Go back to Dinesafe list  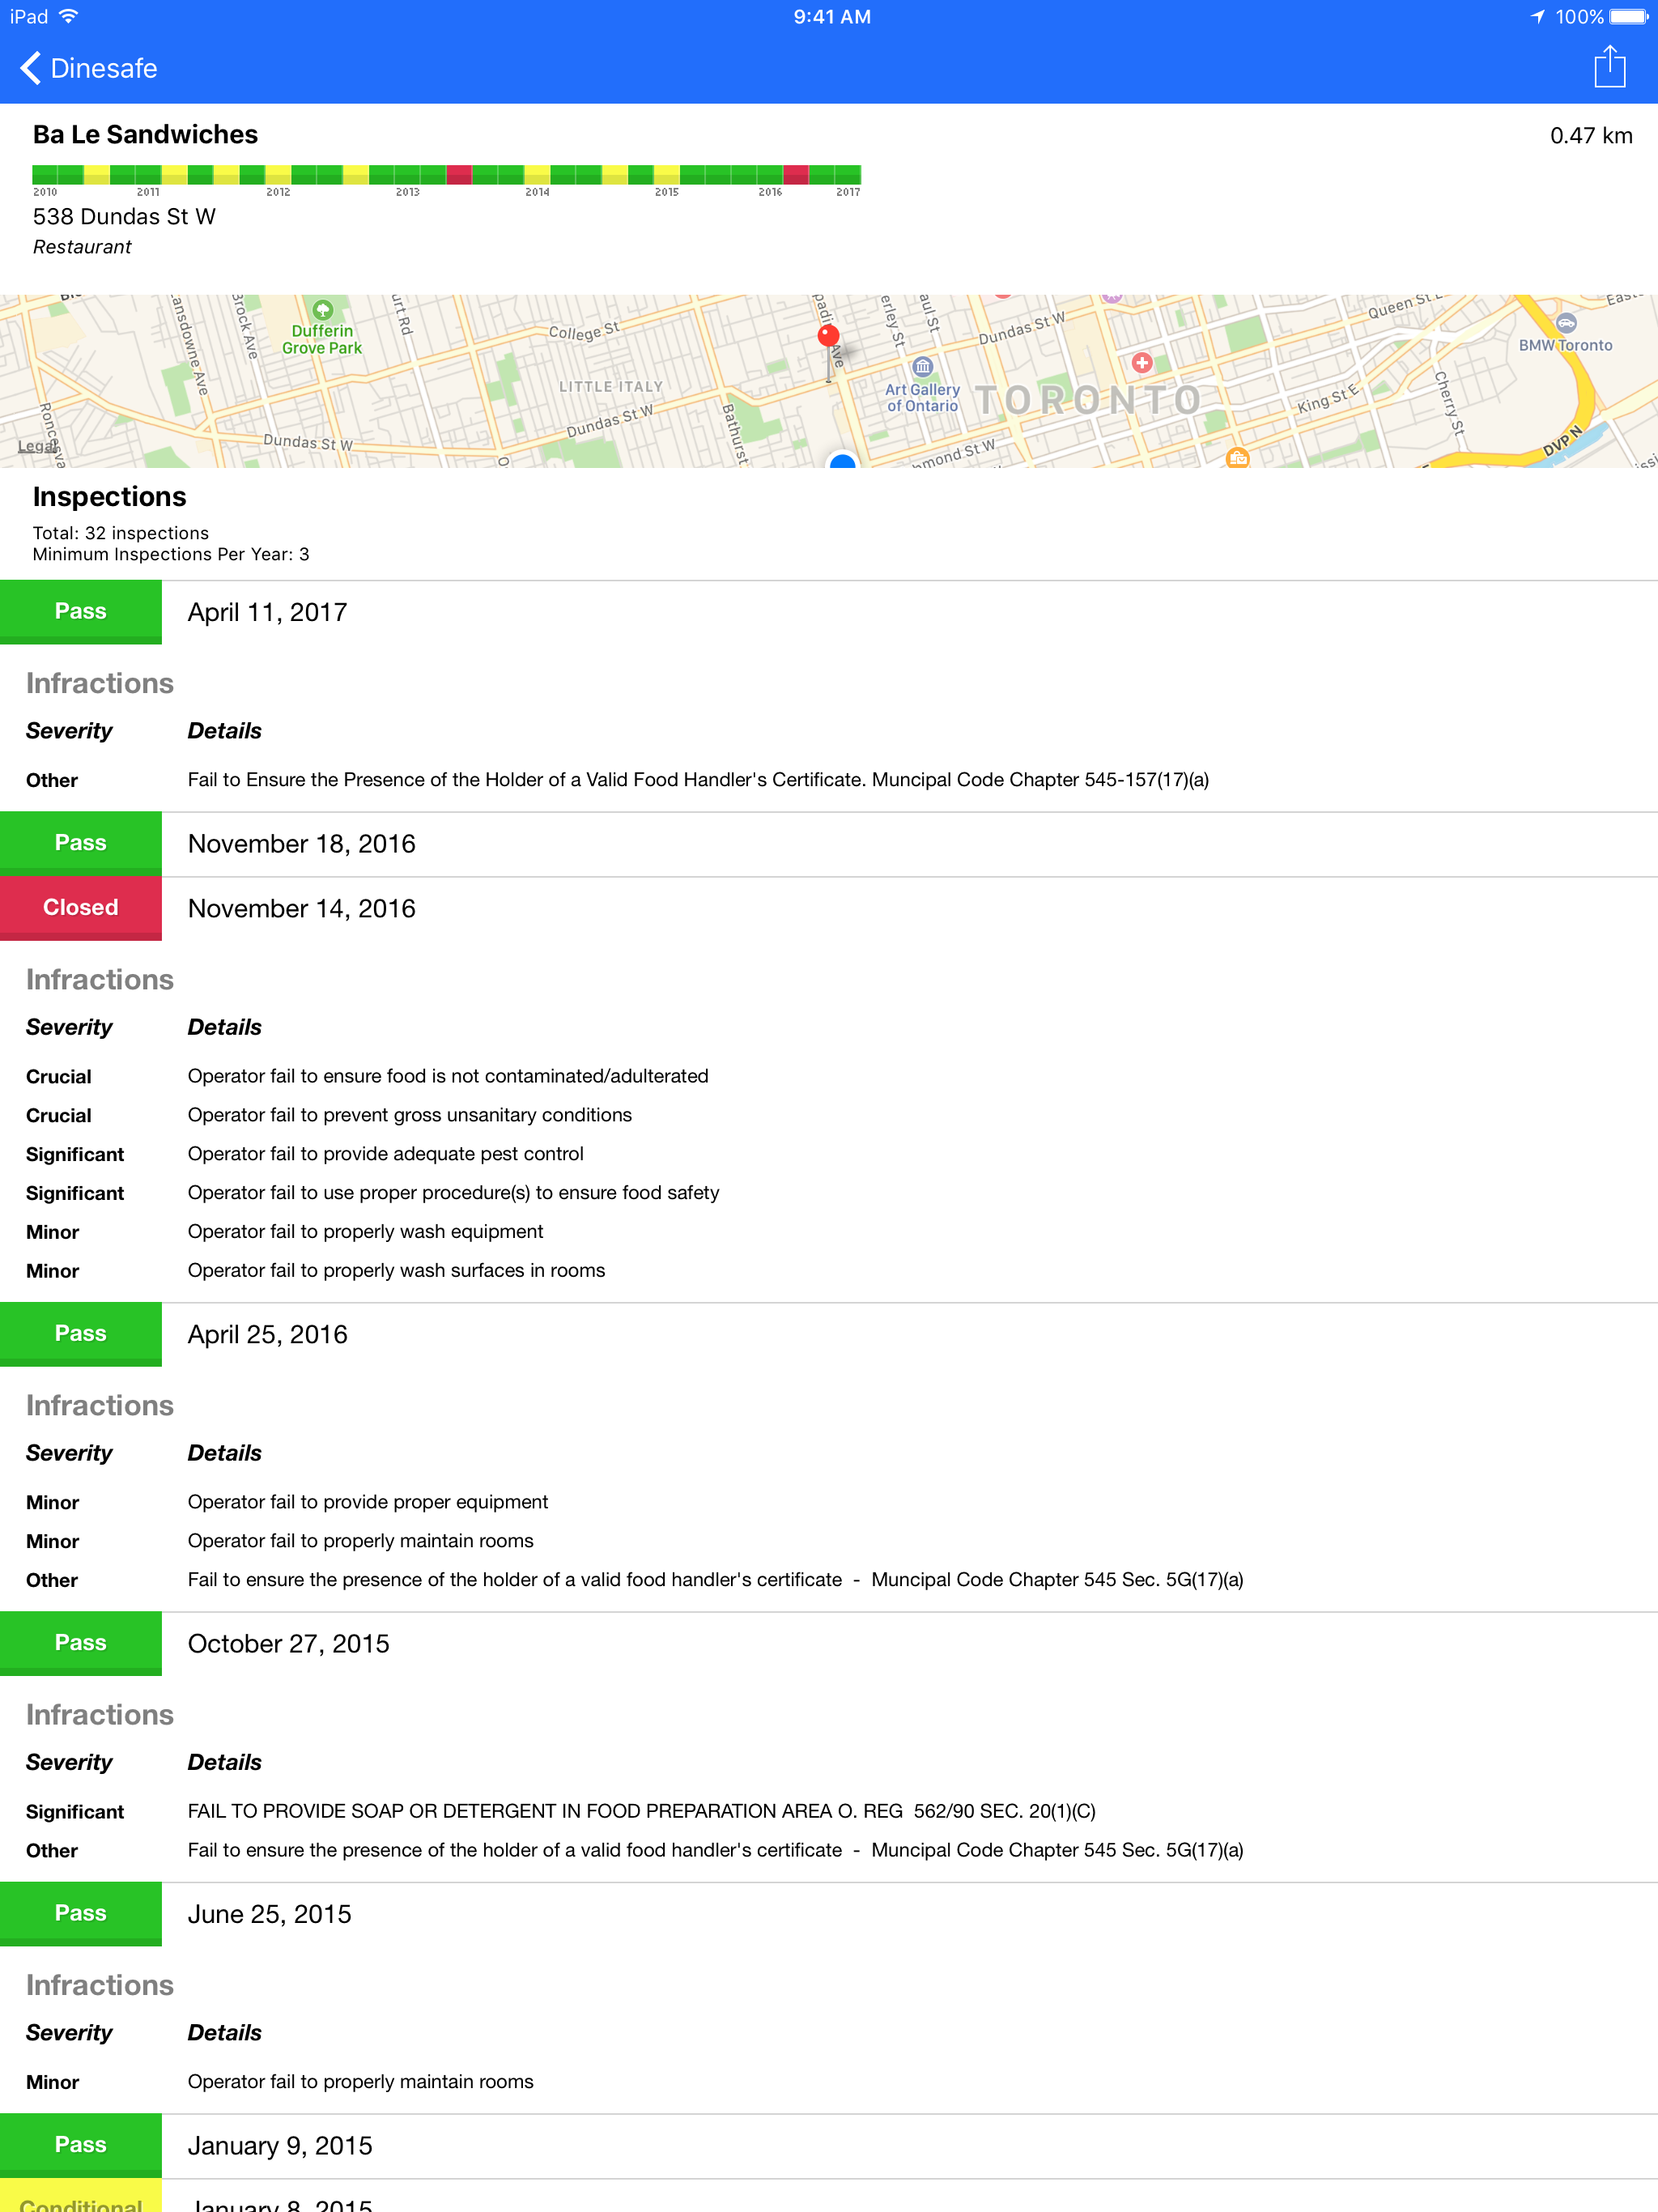point(89,68)
